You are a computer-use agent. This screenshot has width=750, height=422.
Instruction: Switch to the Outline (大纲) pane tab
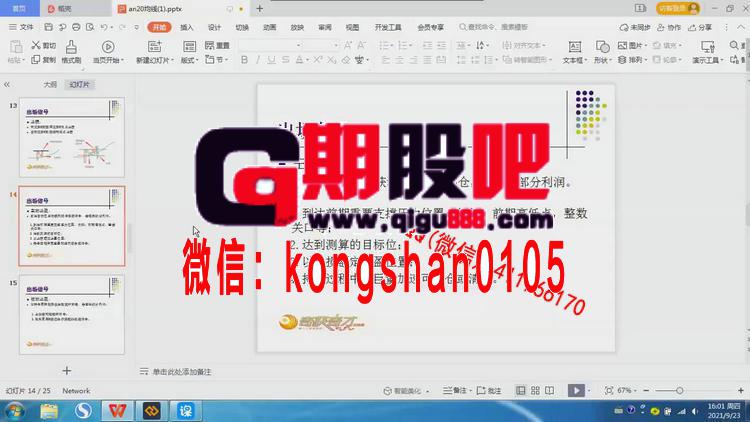(x=50, y=85)
